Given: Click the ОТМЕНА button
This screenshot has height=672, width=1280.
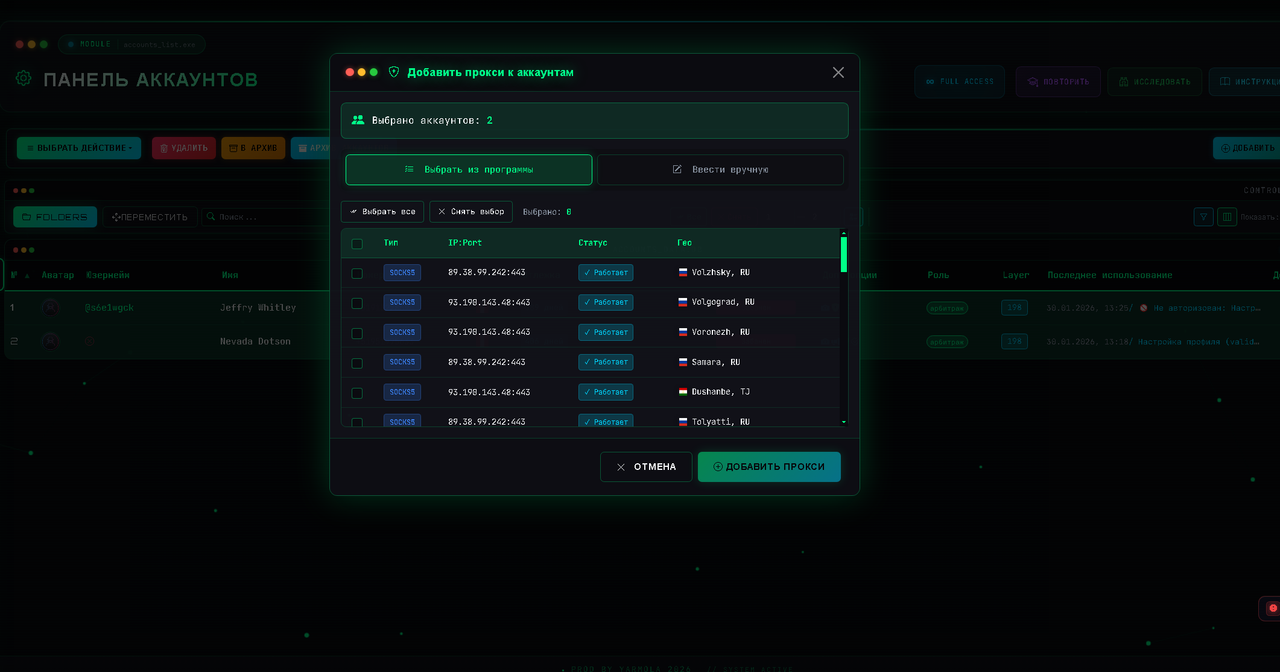Looking at the screenshot, I should [x=646, y=467].
